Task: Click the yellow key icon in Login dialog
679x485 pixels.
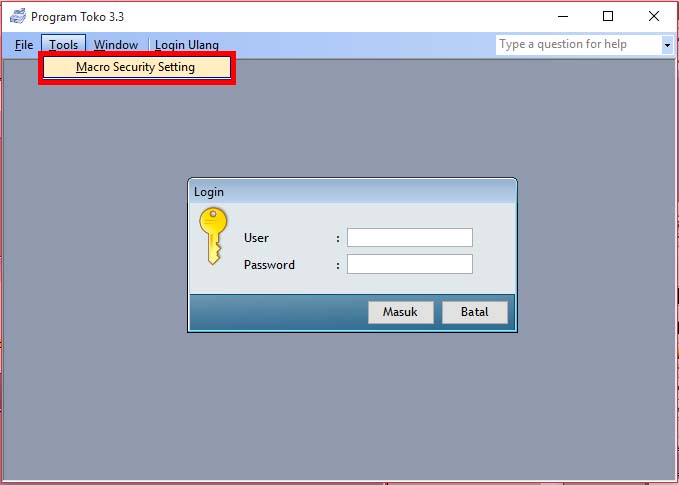Action: pyautogui.click(x=212, y=237)
